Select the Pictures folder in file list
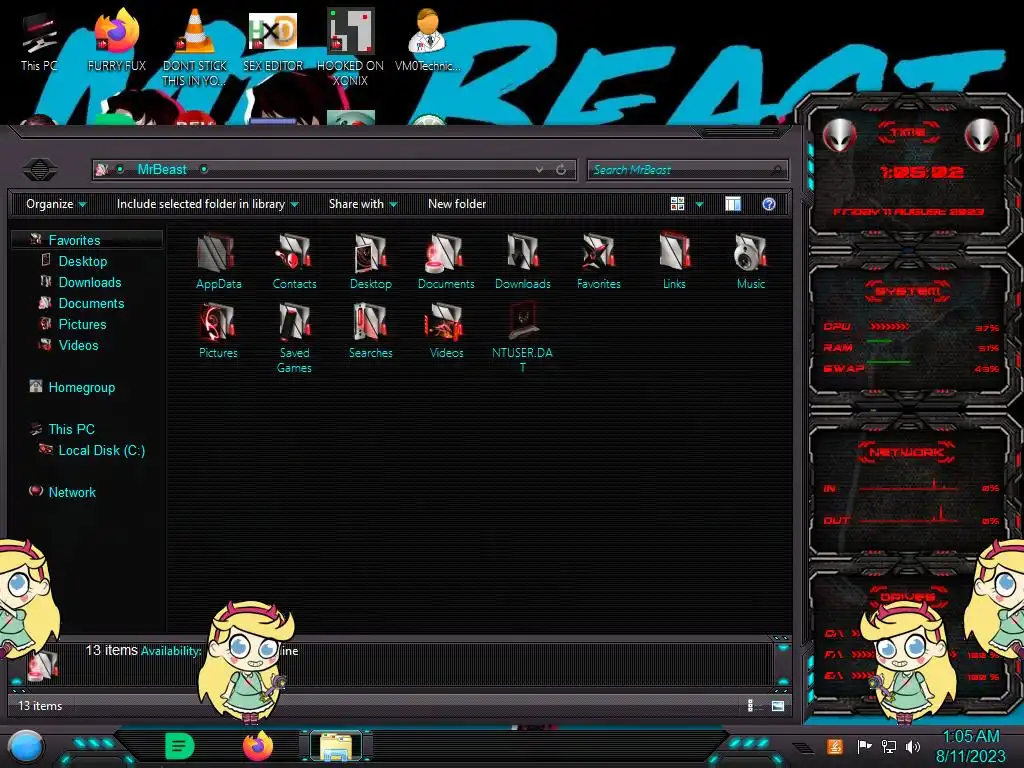1024x768 pixels. pos(218,331)
